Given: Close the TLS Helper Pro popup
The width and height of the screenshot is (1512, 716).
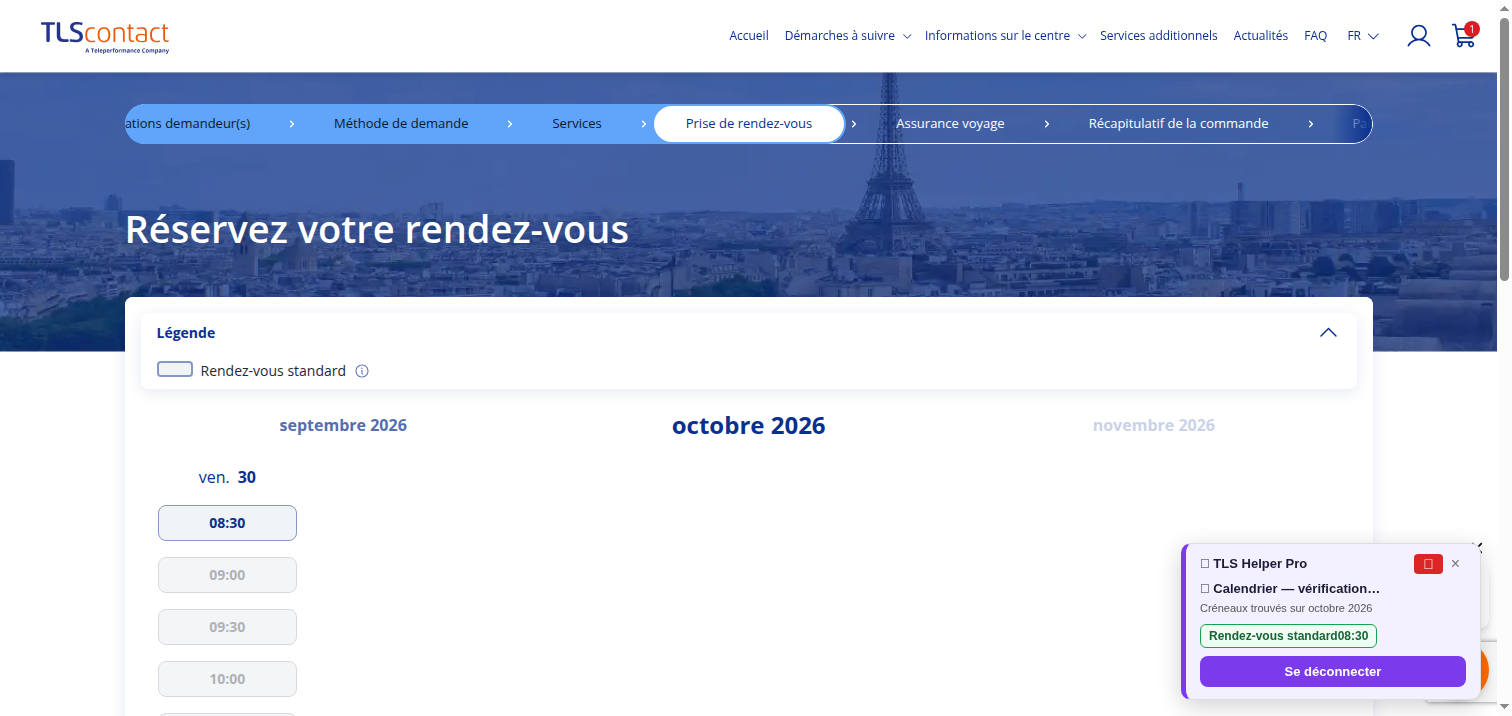Looking at the screenshot, I should (x=1455, y=564).
